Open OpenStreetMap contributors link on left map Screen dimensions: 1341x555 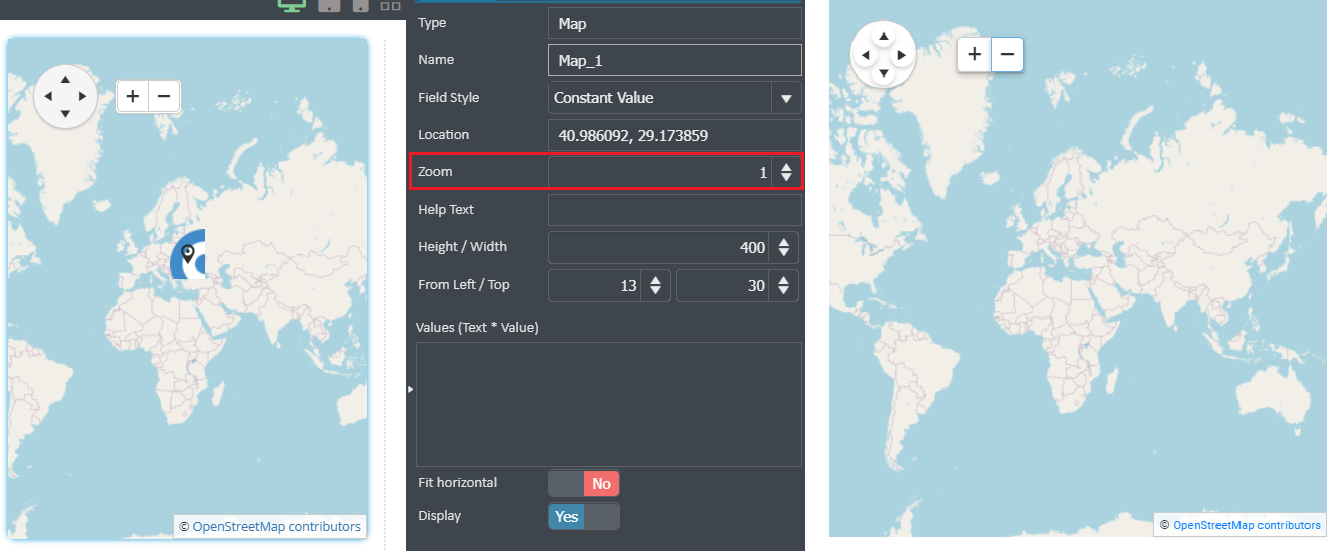click(277, 526)
